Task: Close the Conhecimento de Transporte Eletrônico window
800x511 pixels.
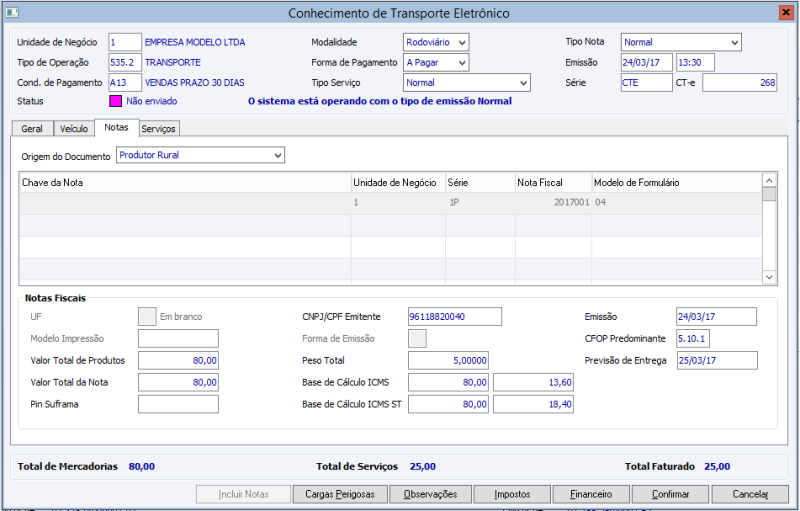Action: 786,13
